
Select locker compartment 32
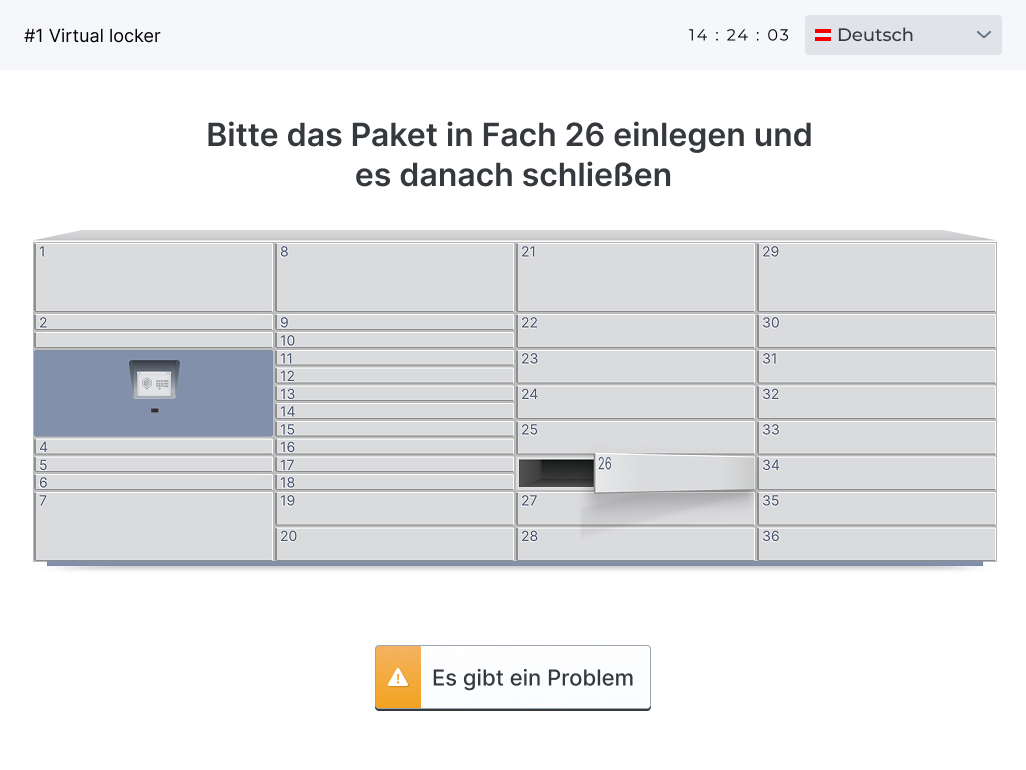point(877,402)
